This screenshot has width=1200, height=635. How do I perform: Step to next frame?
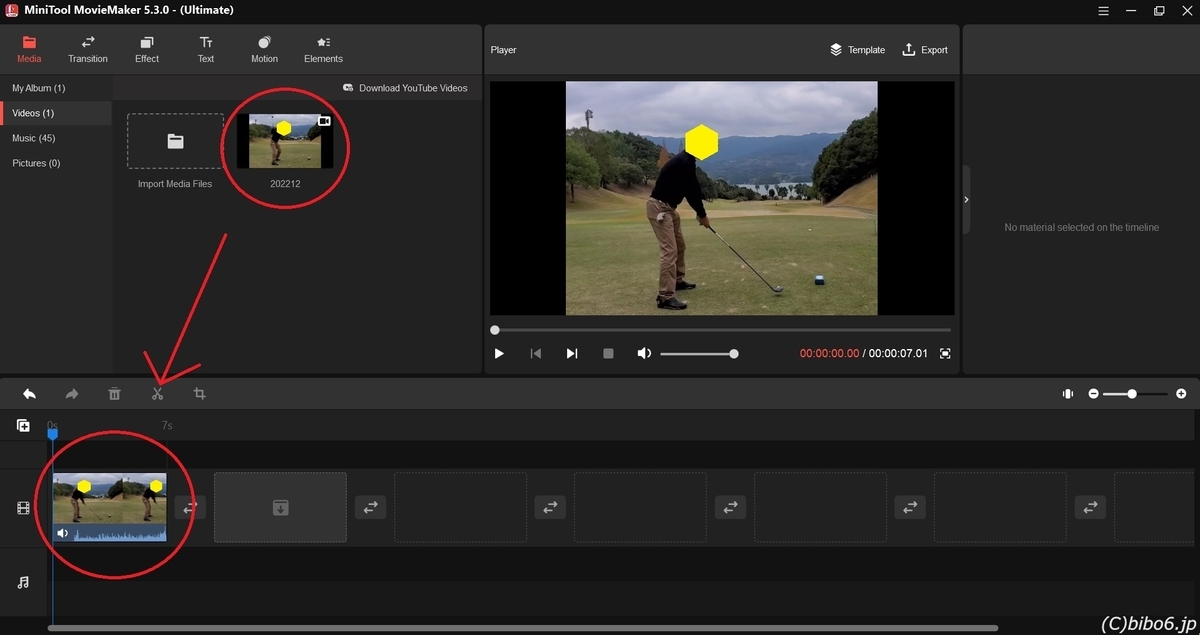[x=572, y=354]
